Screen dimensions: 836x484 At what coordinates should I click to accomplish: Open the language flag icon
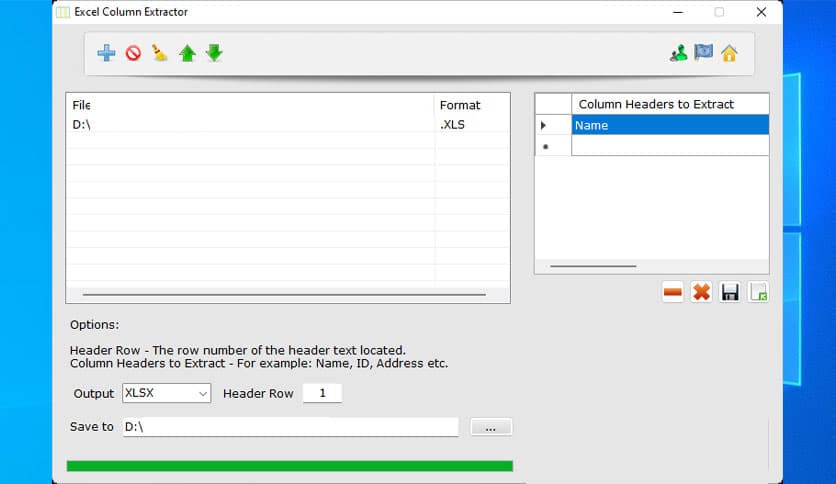coord(704,53)
